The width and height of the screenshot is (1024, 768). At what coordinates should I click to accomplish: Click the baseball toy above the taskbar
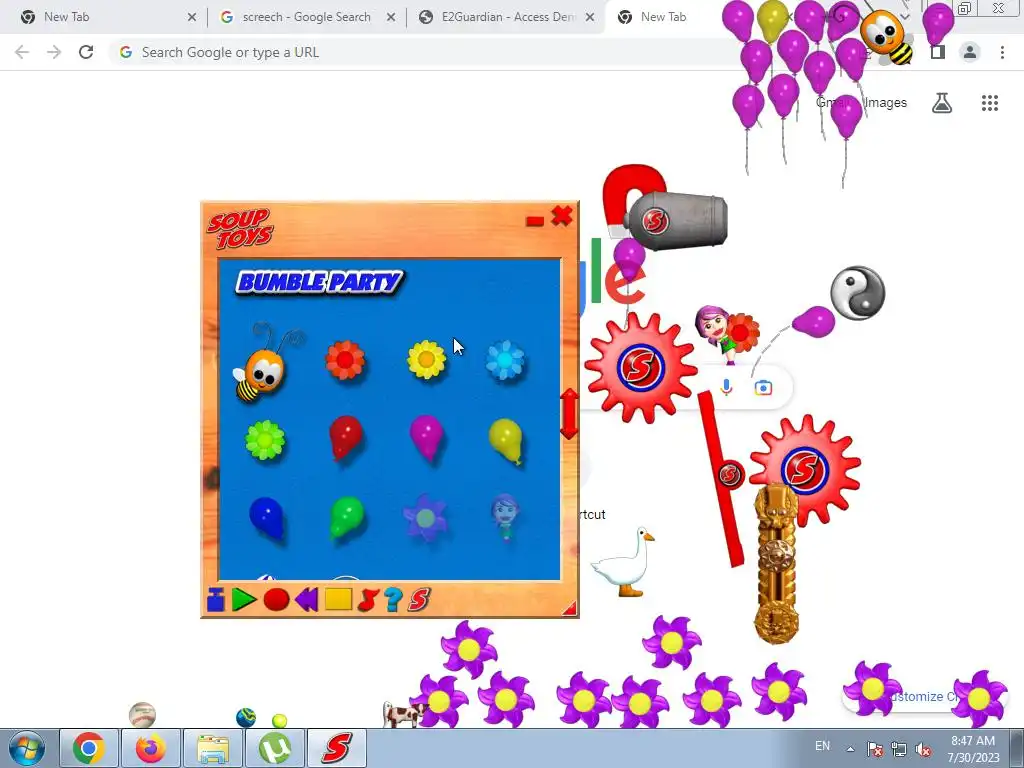point(142,715)
